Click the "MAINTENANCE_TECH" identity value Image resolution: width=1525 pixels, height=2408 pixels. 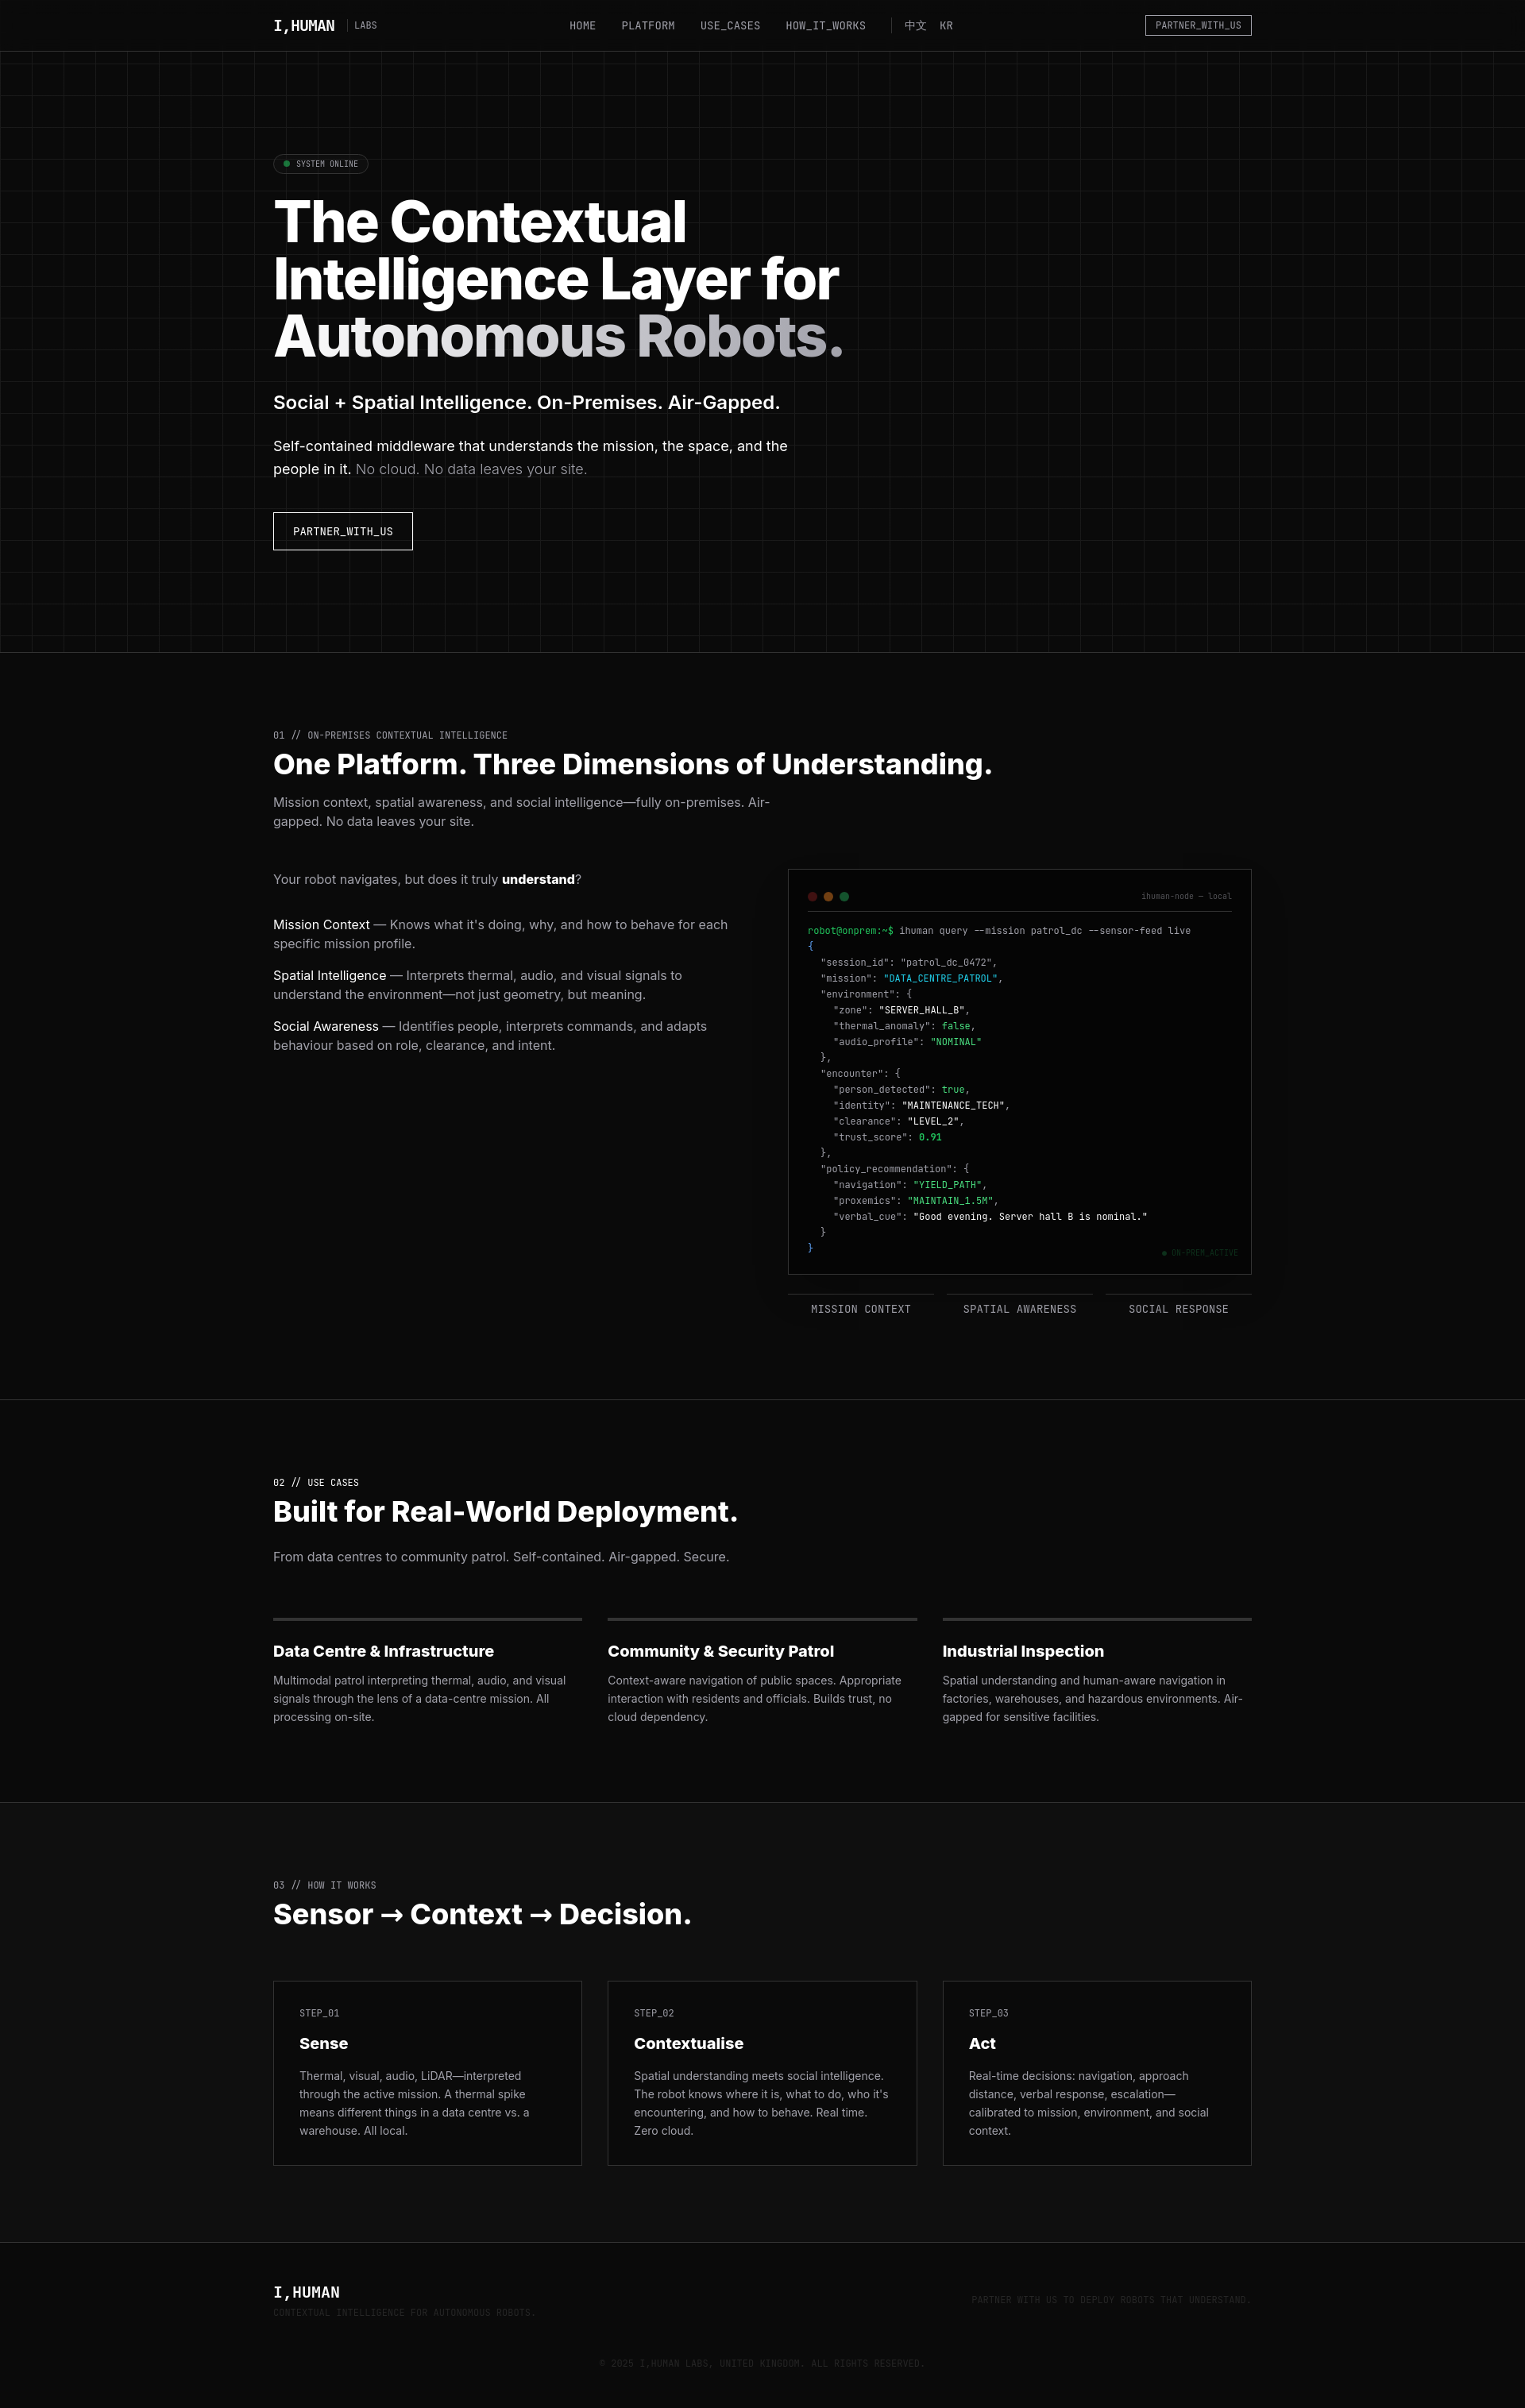click(x=953, y=1106)
